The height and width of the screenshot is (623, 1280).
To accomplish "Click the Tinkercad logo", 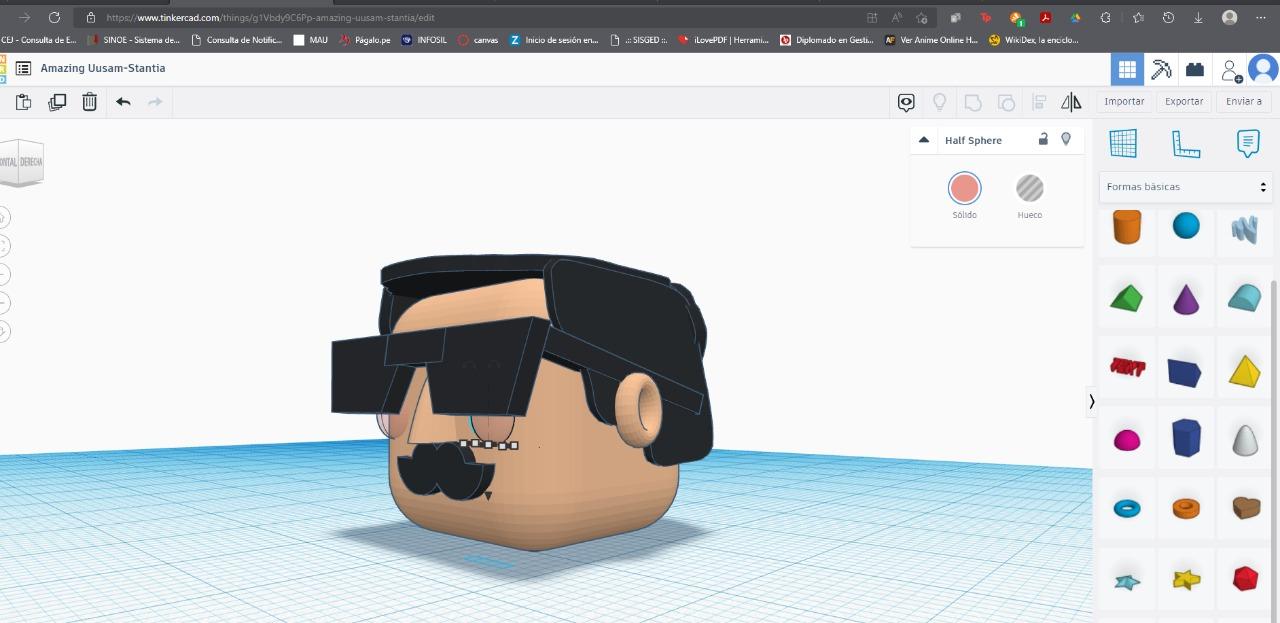I will tap(3, 69).
